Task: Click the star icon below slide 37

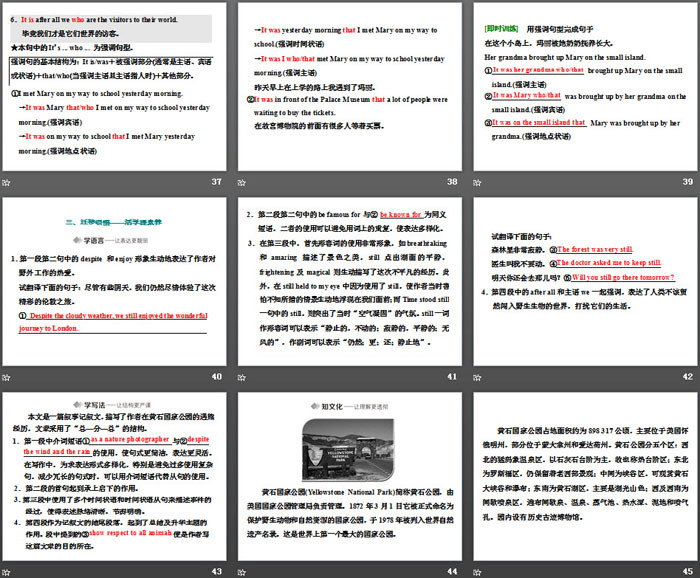Action: coord(6,183)
